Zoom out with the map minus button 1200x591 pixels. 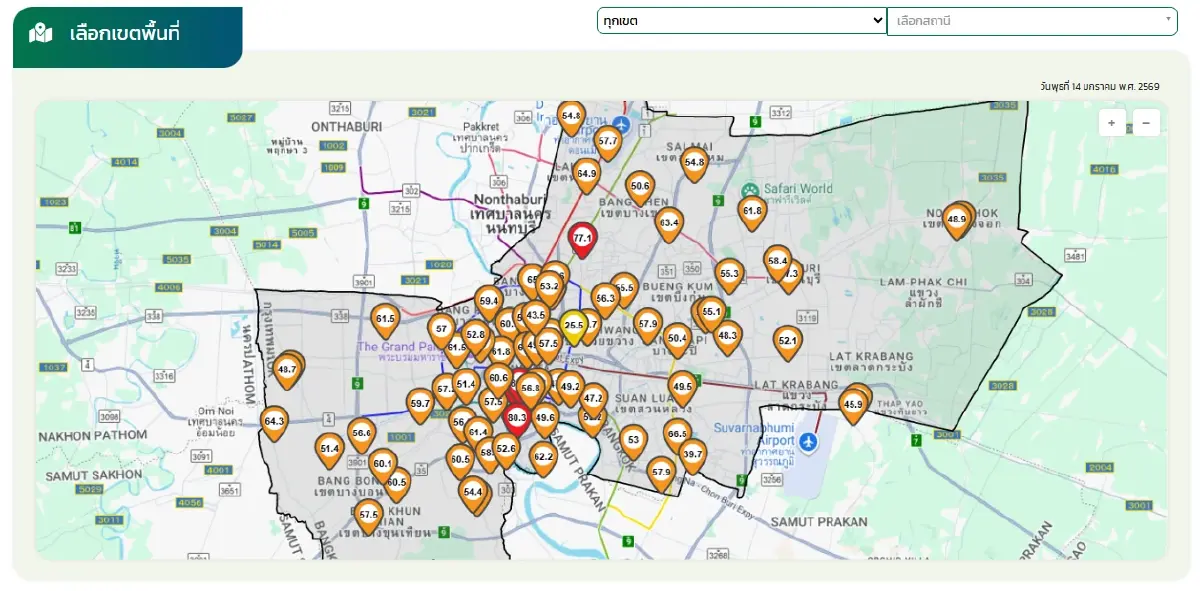click(x=1146, y=123)
